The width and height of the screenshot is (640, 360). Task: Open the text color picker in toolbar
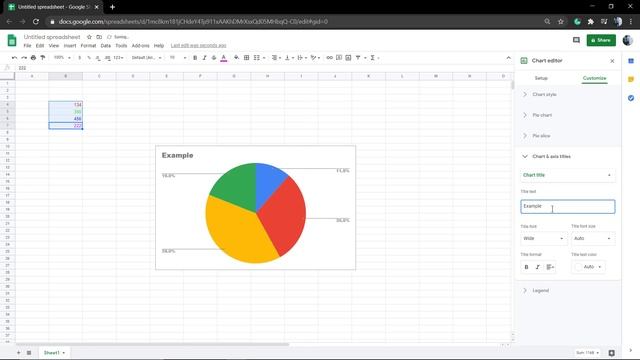(x=224, y=58)
